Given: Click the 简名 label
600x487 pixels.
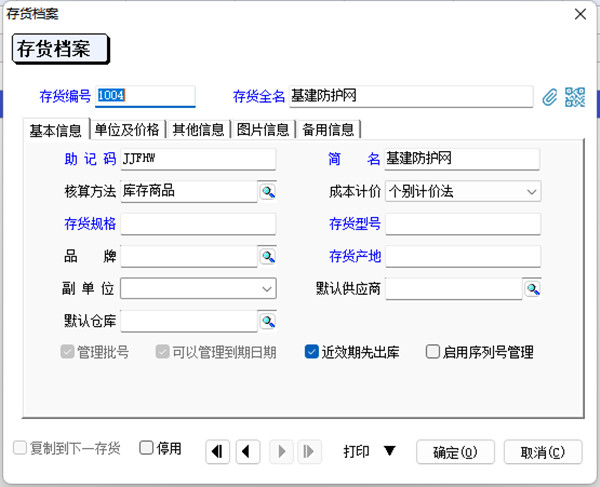Looking at the screenshot, I should click(x=354, y=159).
